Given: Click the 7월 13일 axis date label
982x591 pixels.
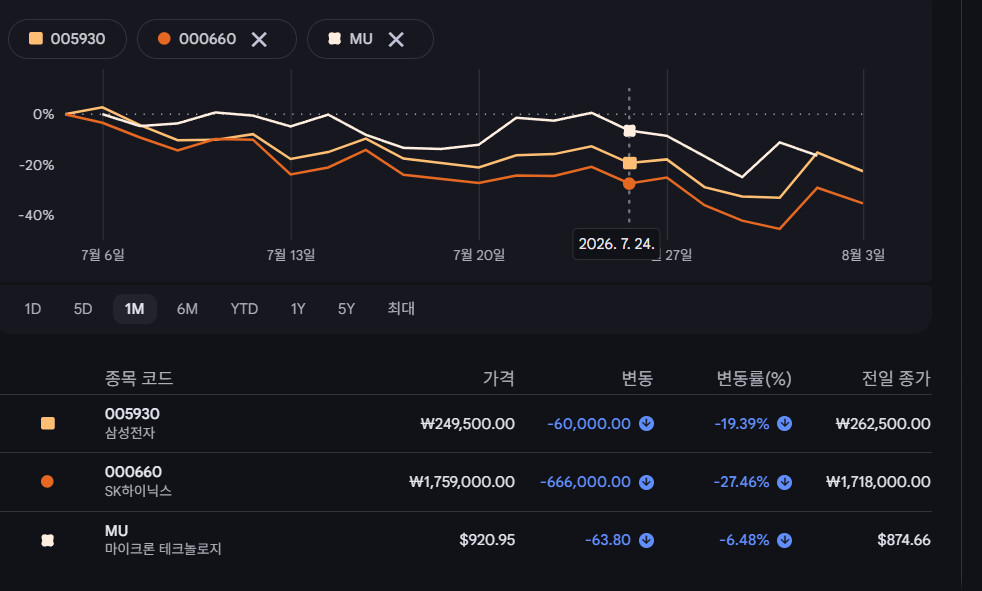Looking at the screenshot, I should click(291, 255).
